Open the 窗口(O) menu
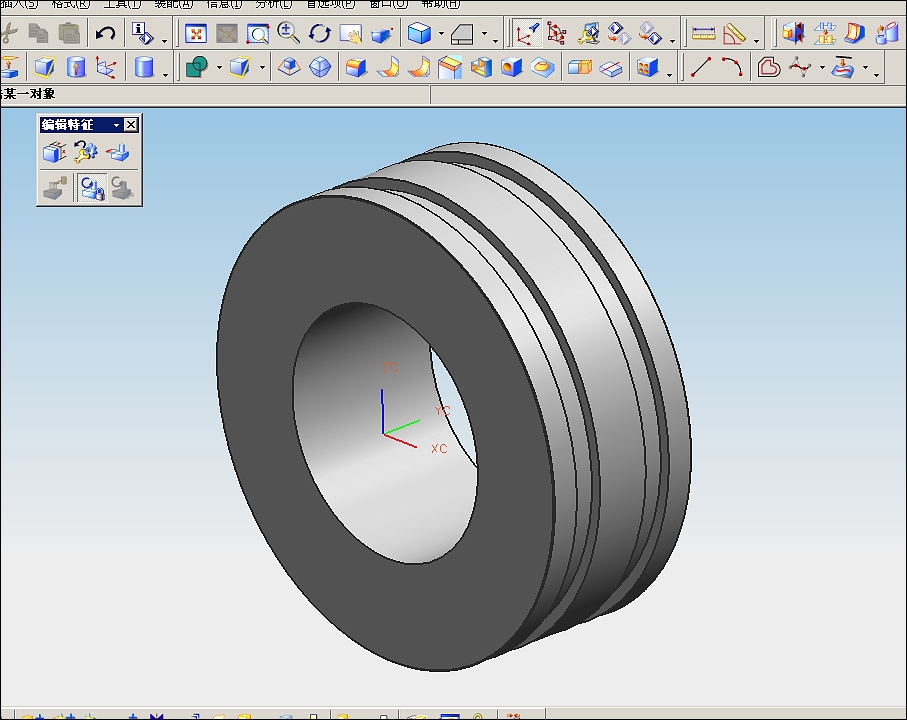This screenshot has width=907, height=720. [x=389, y=4]
